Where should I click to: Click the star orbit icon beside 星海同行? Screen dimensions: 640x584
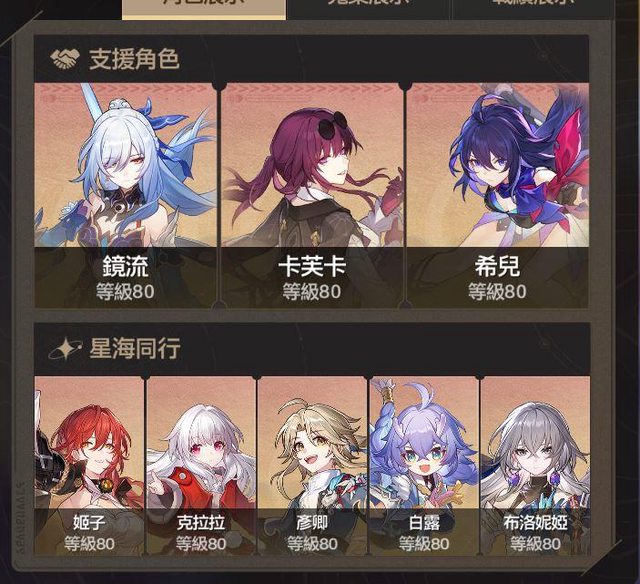tap(64, 349)
